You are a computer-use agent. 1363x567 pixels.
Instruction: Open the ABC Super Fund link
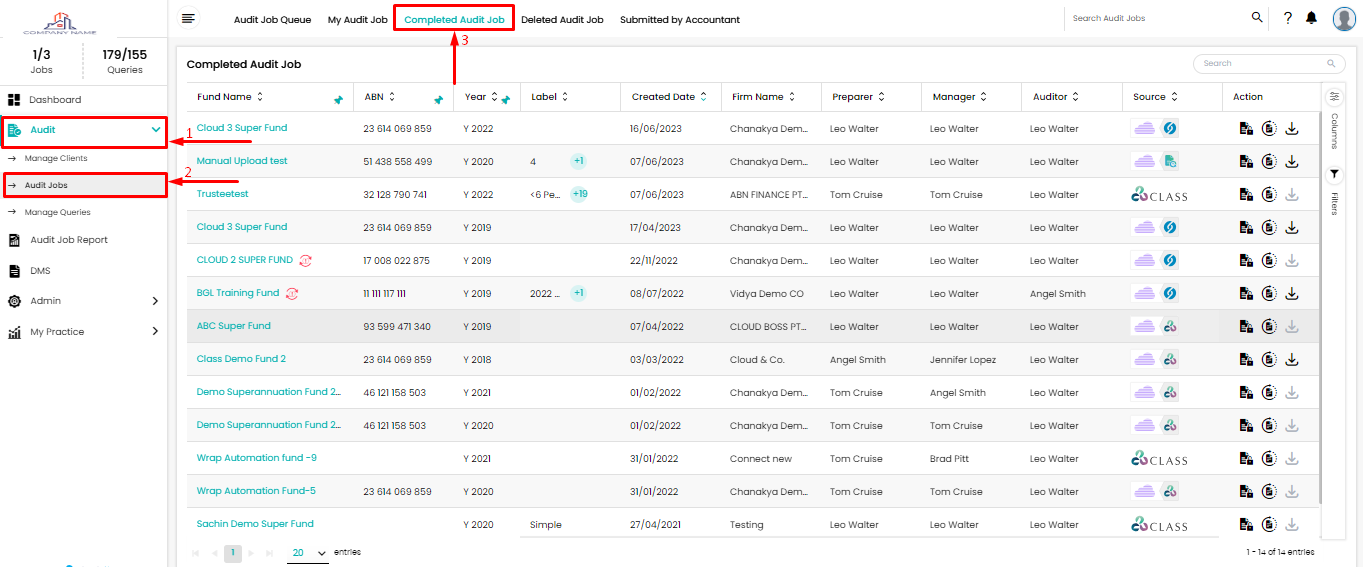234,326
